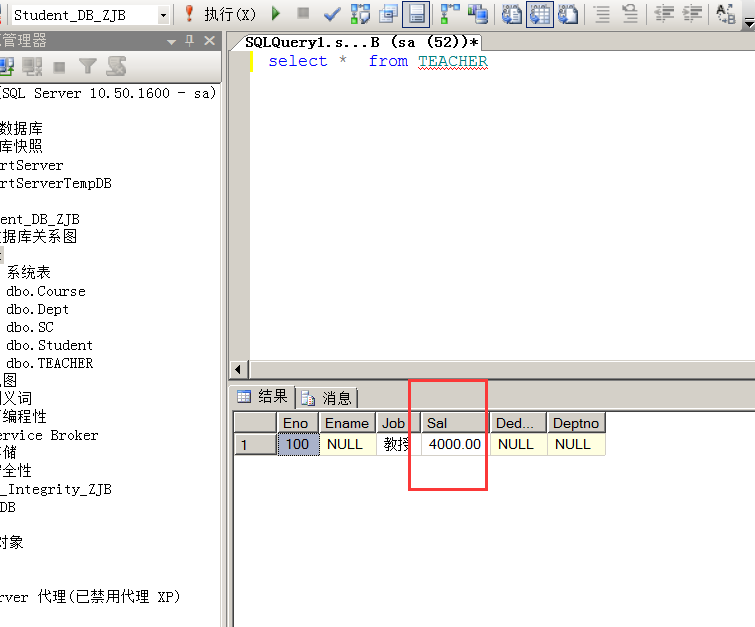Open the Student_DB_ZJB database dropdown
Viewport: 755px width, 627px height.
point(163,15)
